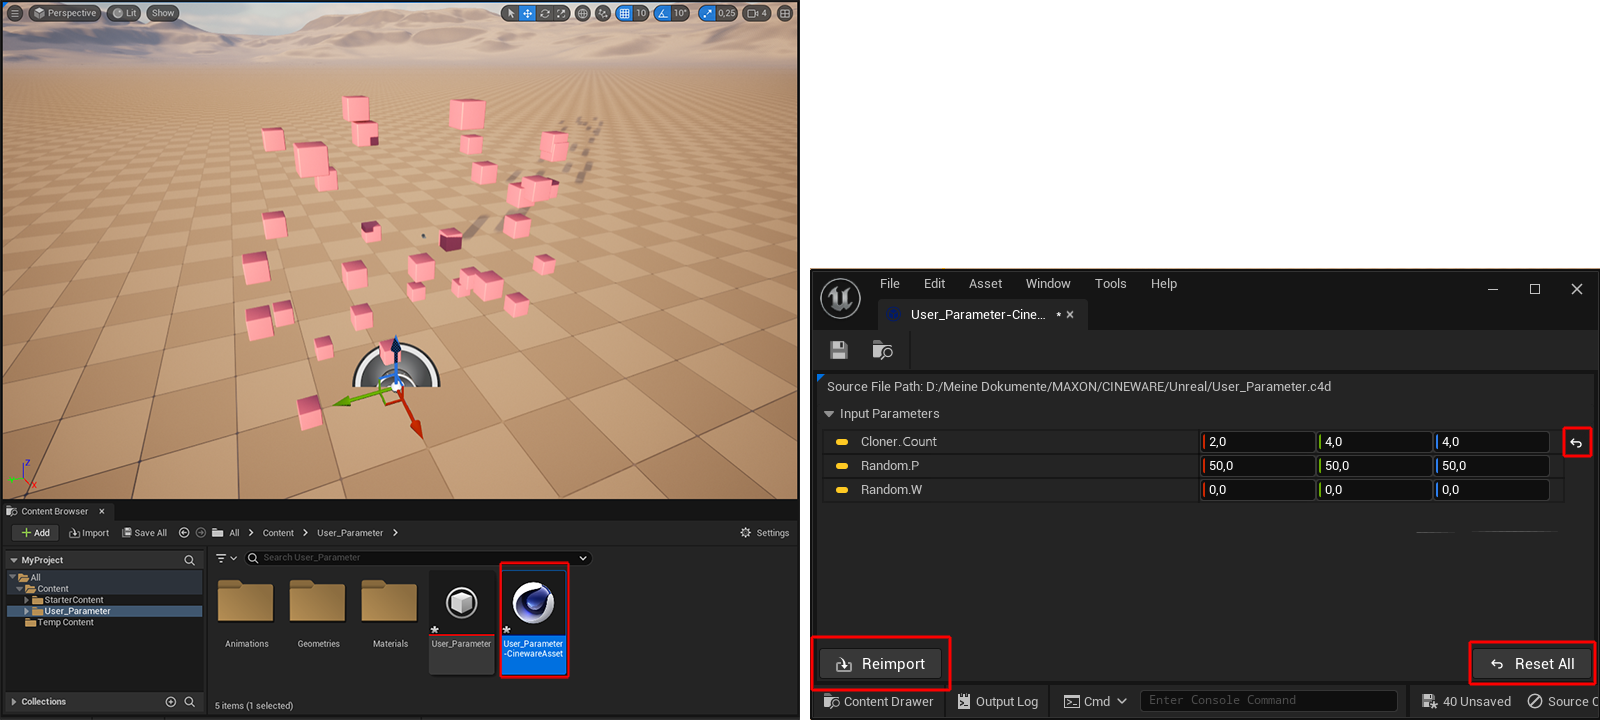Click the Enter Console Command field
Screen dimensions: 1600x720
pyautogui.click(x=1267, y=701)
